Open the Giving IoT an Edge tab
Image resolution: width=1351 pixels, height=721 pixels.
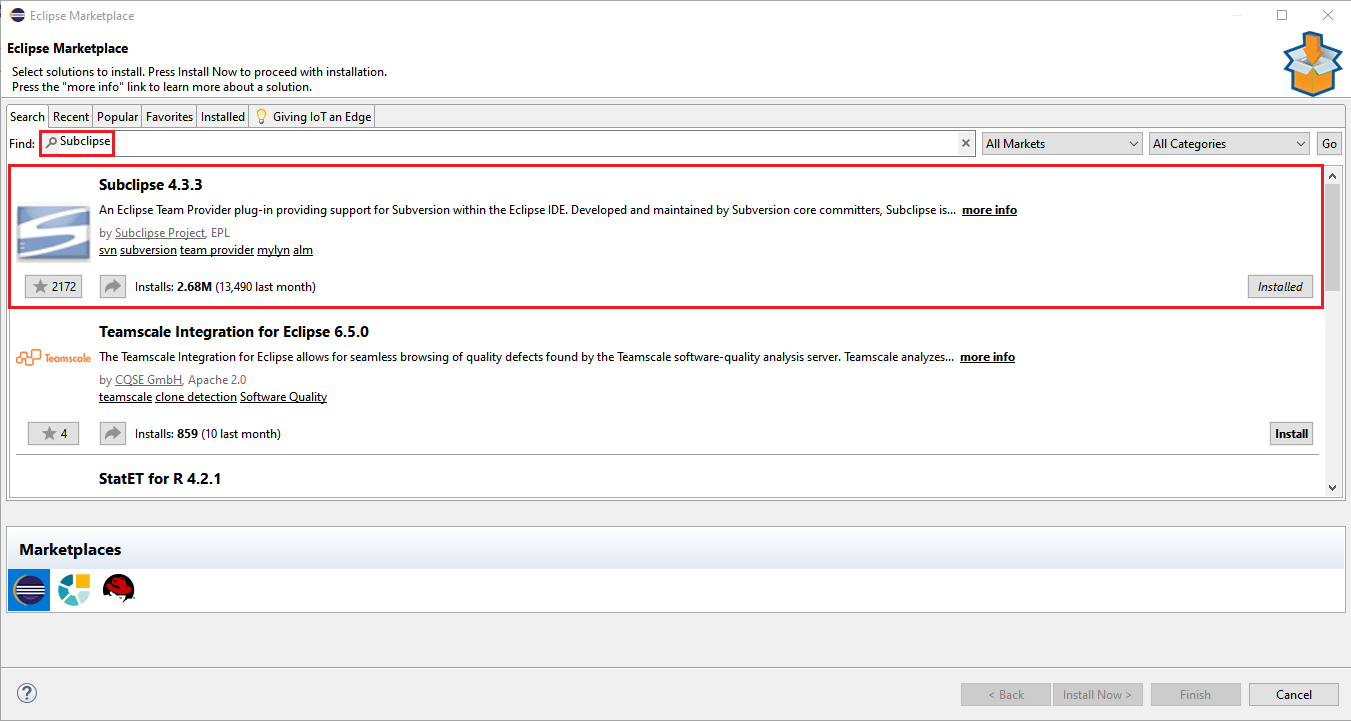[x=313, y=117]
